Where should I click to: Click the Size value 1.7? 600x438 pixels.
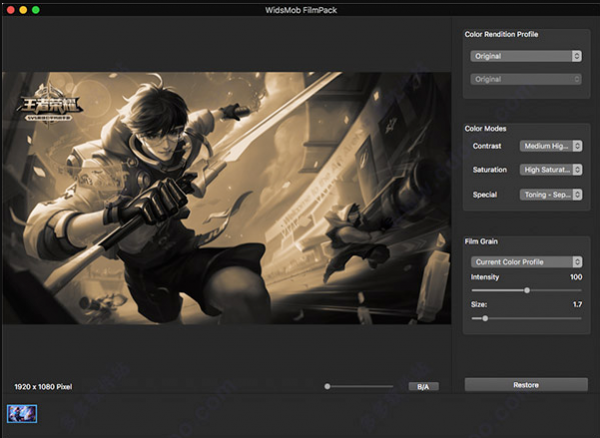(576, 304)
